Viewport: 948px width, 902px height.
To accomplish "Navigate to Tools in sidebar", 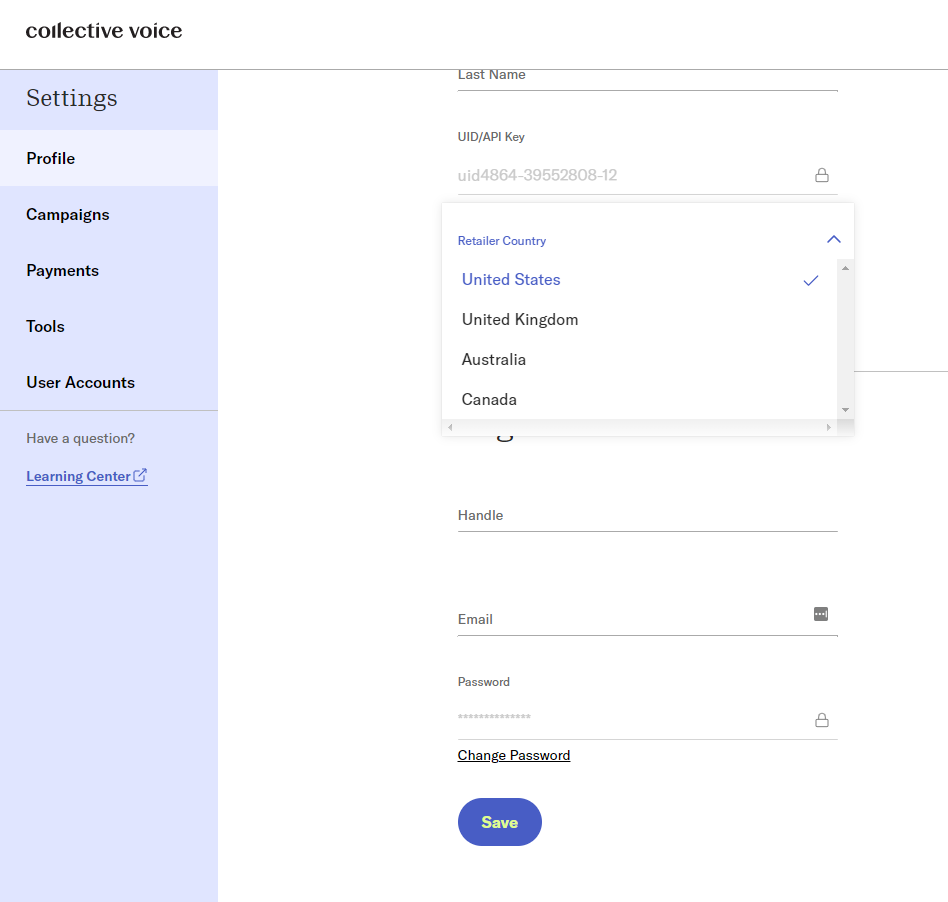I will (45, 326).
